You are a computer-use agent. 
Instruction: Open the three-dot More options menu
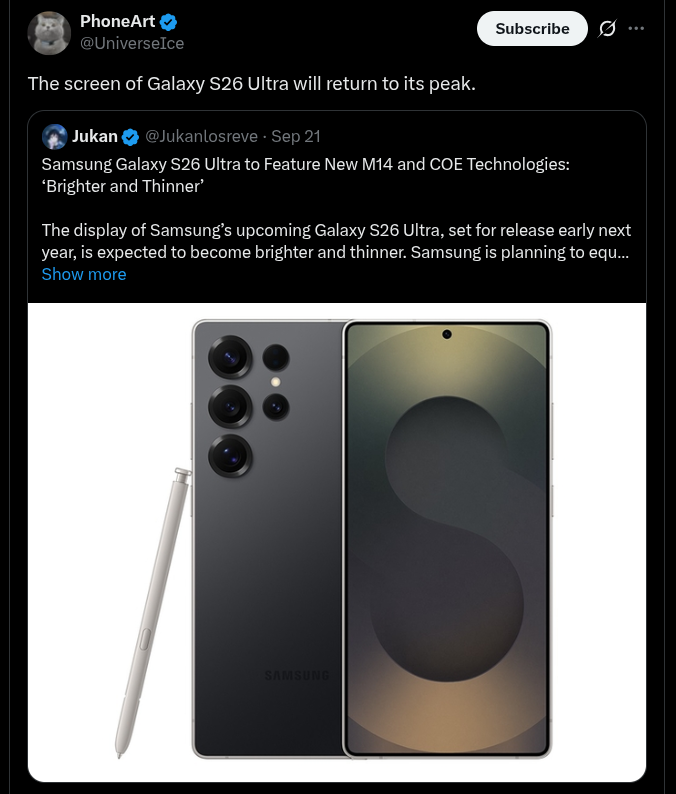click(636, 28)
